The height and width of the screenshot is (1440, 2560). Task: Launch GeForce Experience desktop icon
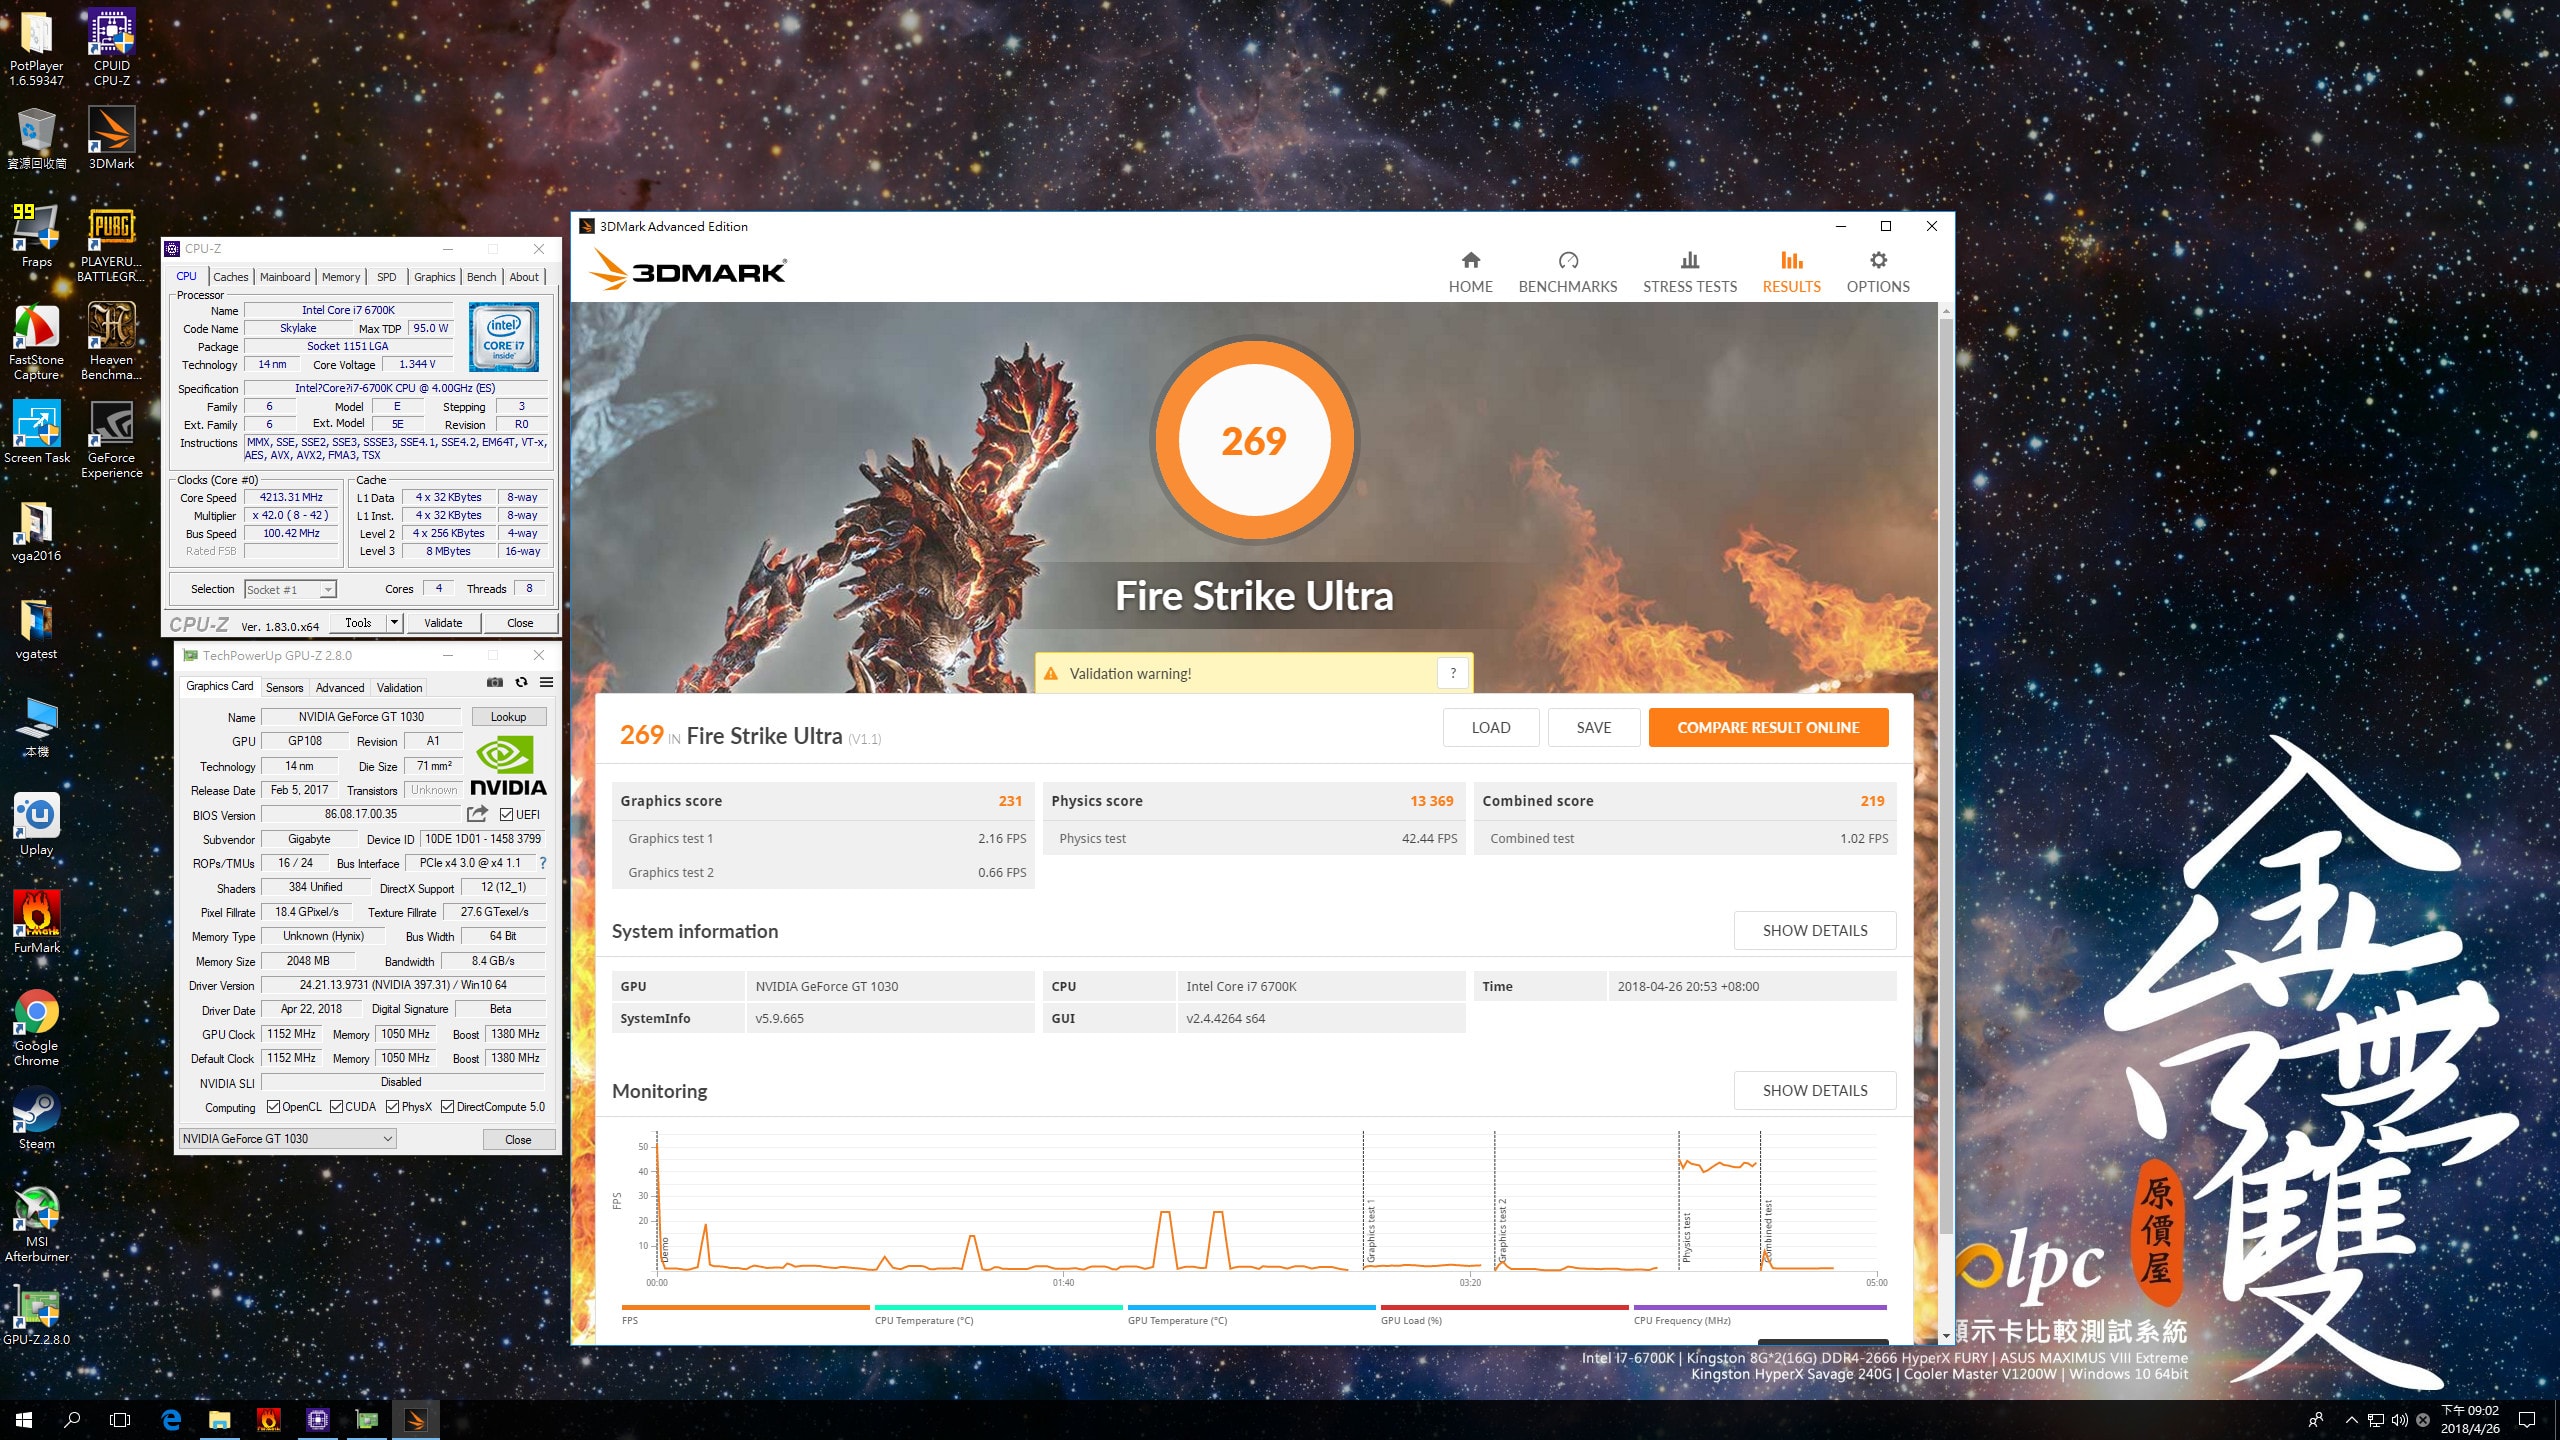point(111,440)
